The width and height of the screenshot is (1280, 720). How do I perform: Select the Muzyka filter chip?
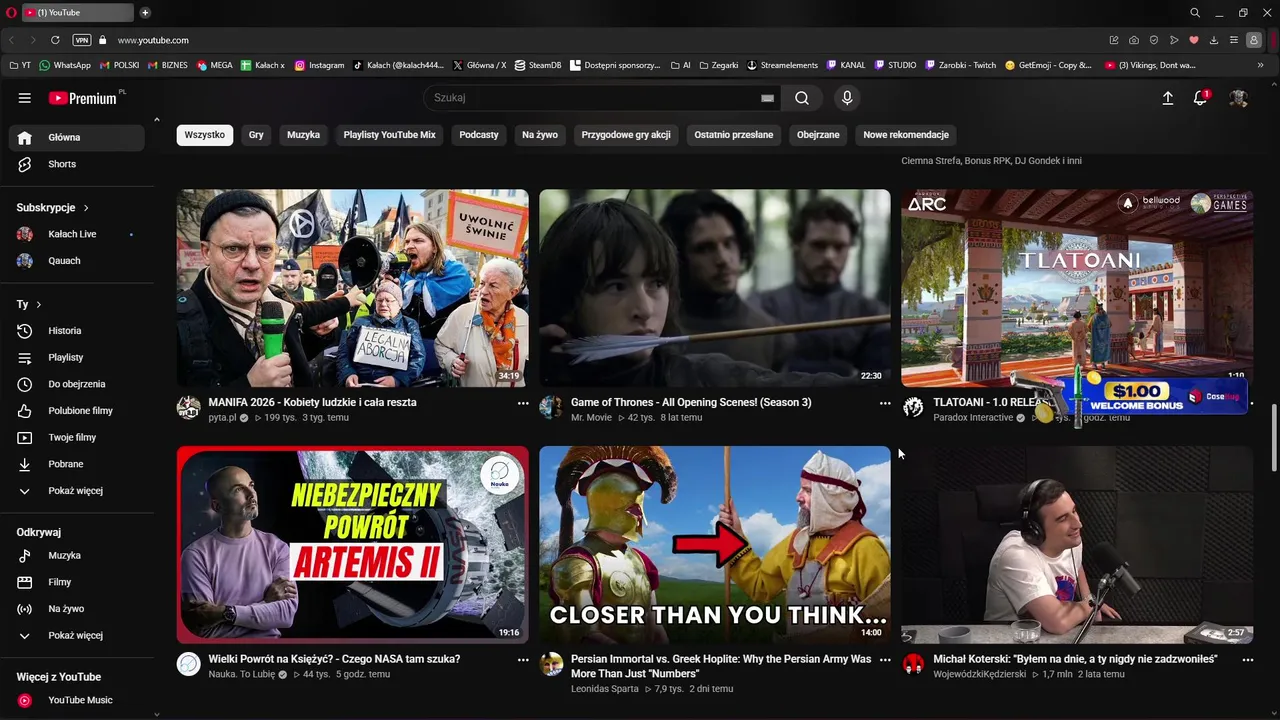[x=303, y=135]
